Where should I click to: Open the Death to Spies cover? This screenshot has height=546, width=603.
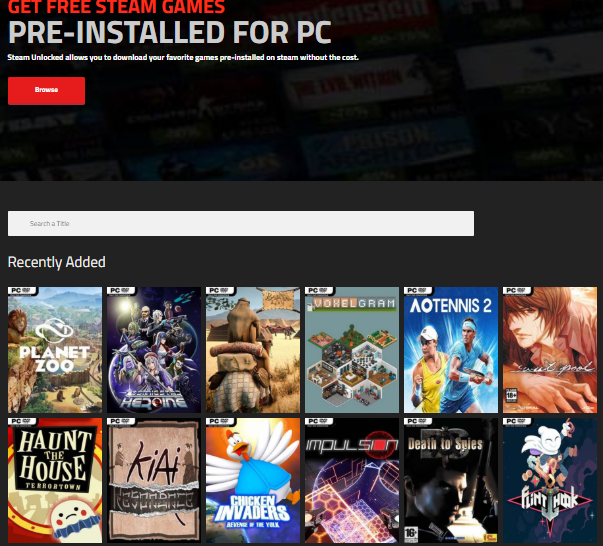451,481
